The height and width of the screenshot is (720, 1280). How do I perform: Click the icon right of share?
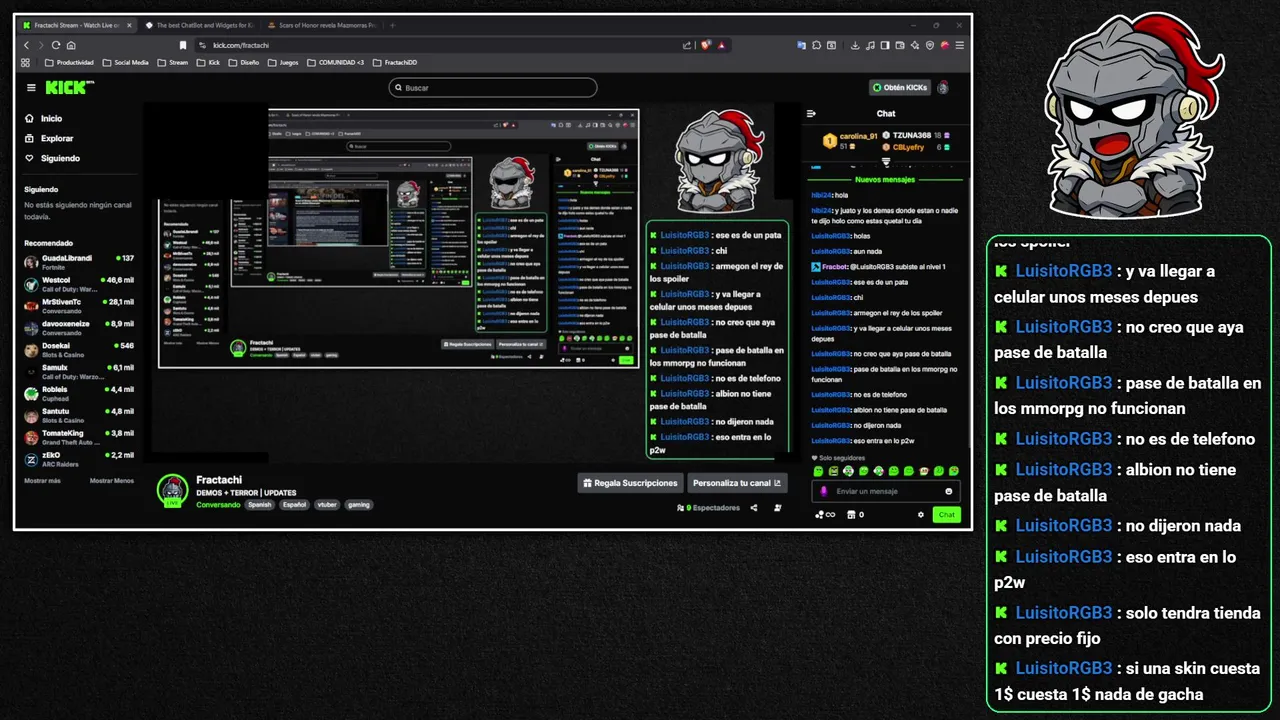pyautogui.click(x=778, y=508)
